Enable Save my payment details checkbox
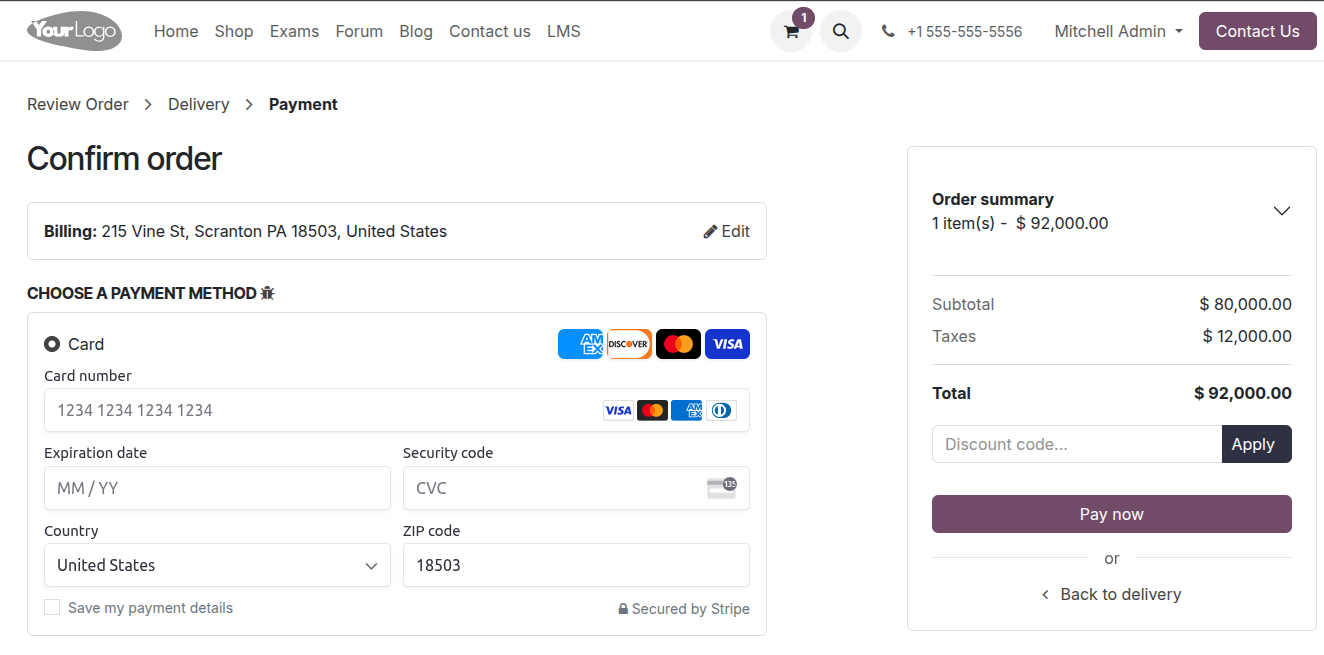1324x655 pixels. point(52,607)
